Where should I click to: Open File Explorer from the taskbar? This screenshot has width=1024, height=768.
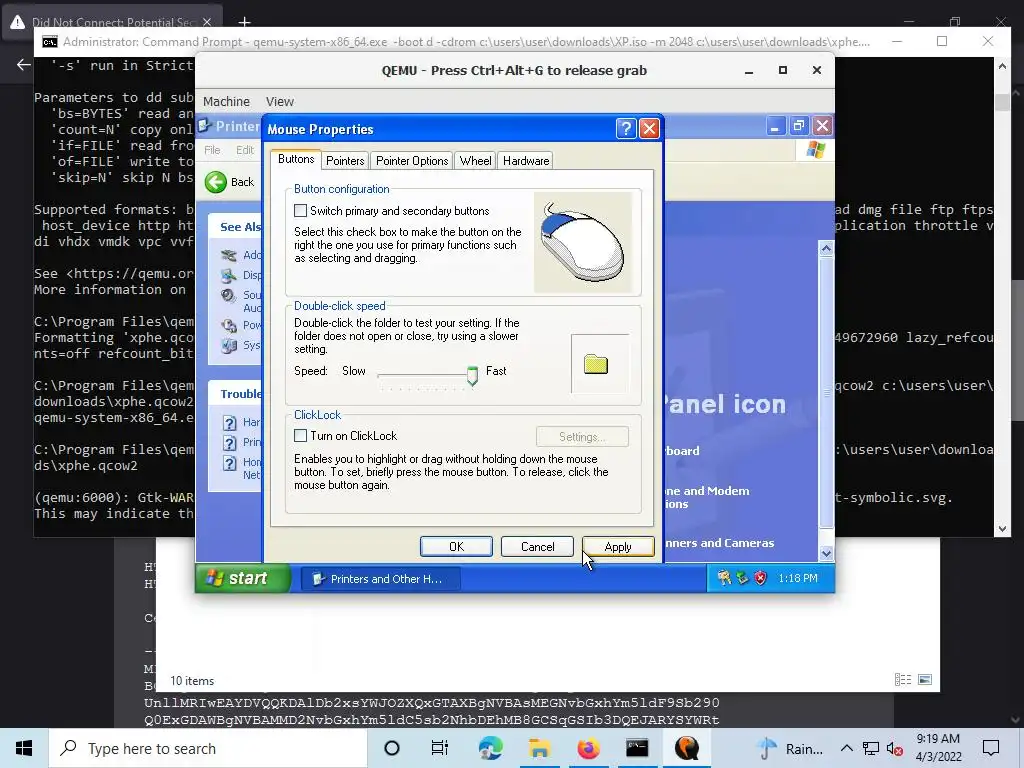point(539,748)
